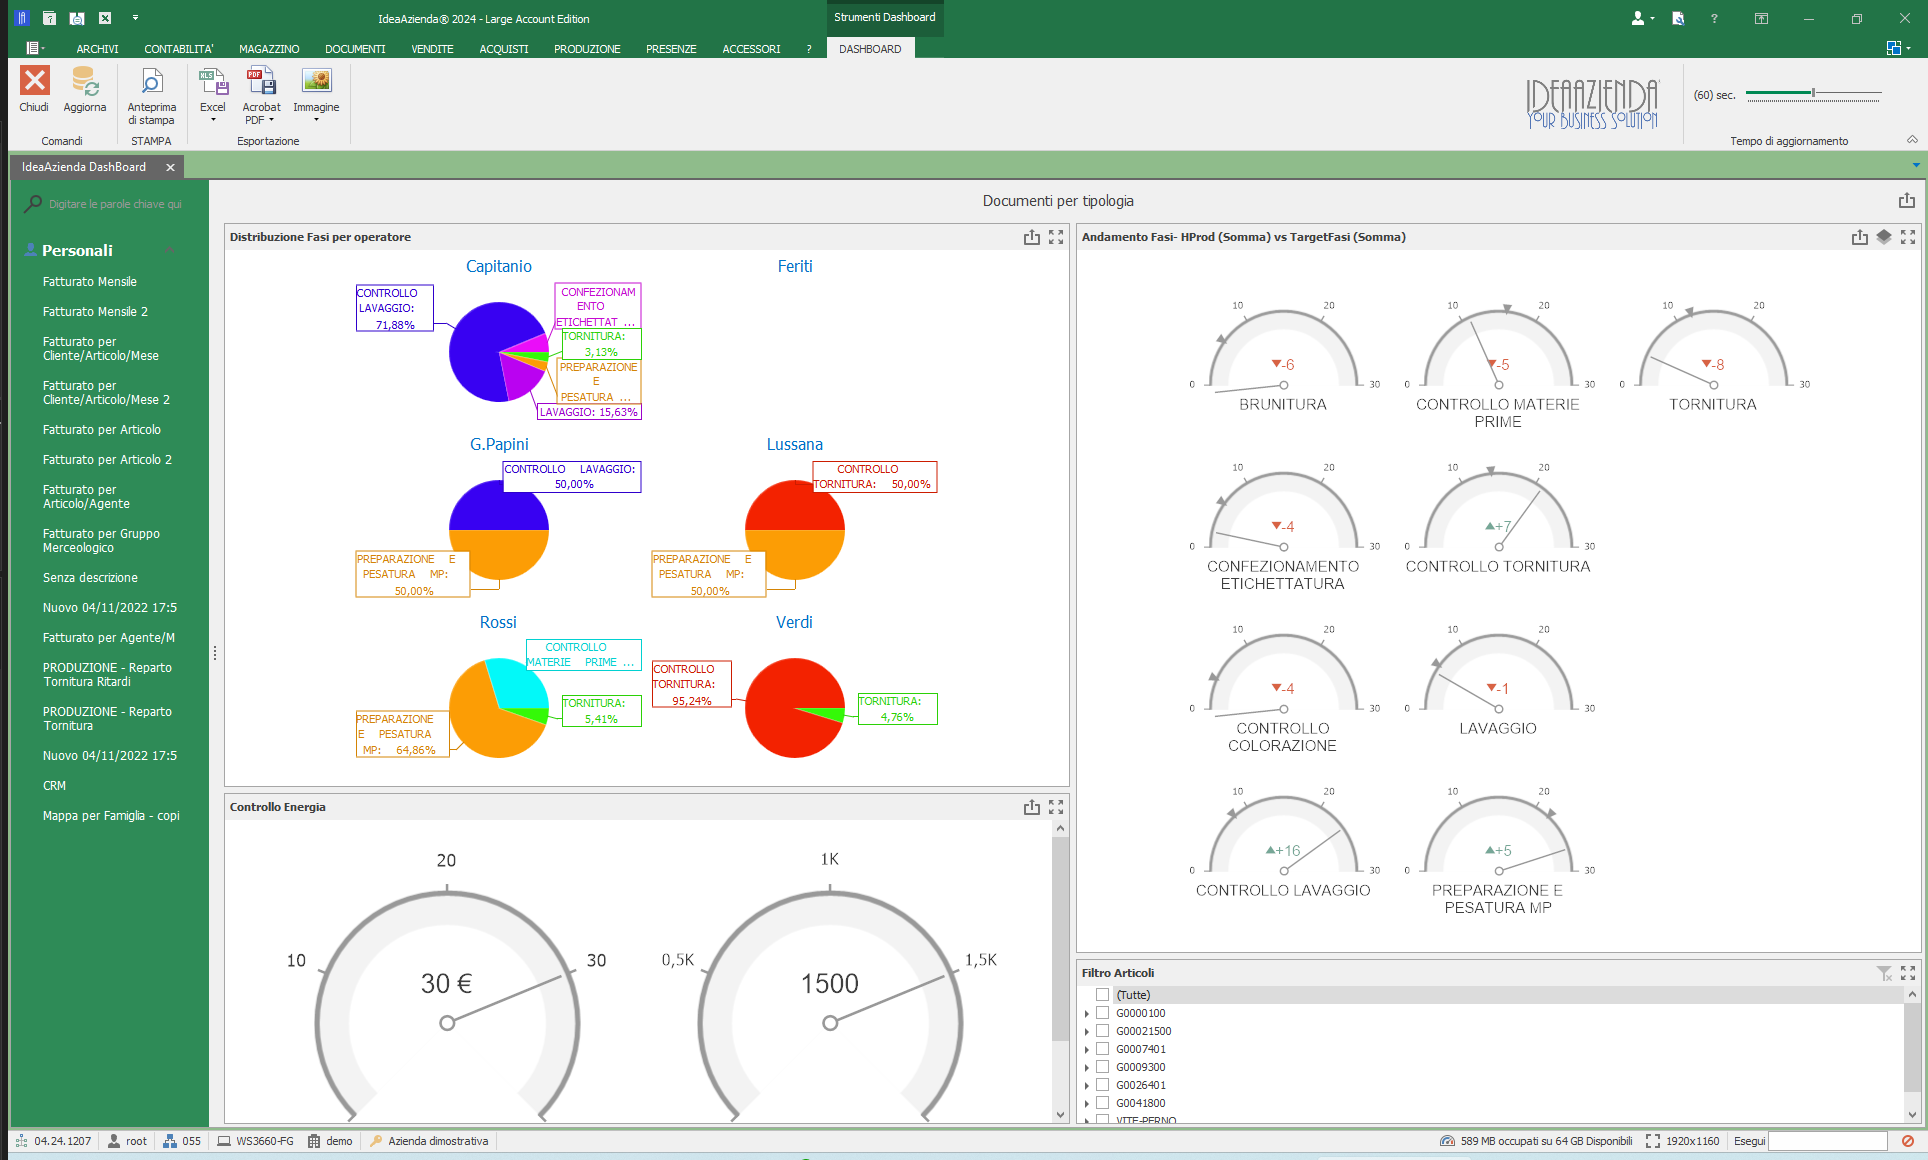Open Fatturato per Gruppo Merceologico dashboard
Viewport: 1928px width, 1160px height.
[101, 541]
